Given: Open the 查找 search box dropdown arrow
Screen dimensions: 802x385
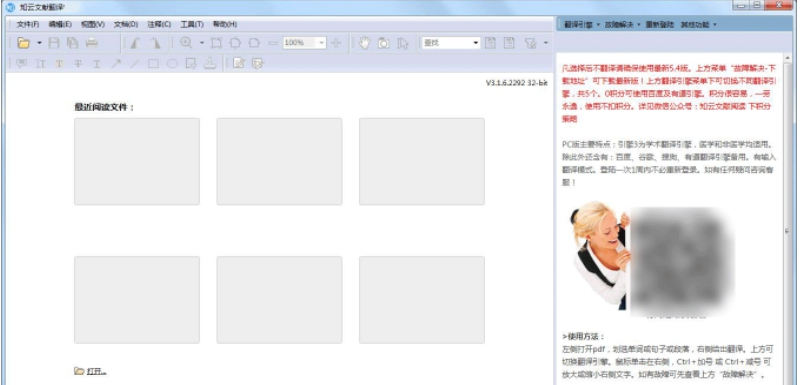Looking at the screenshot, I should point(476,43).
